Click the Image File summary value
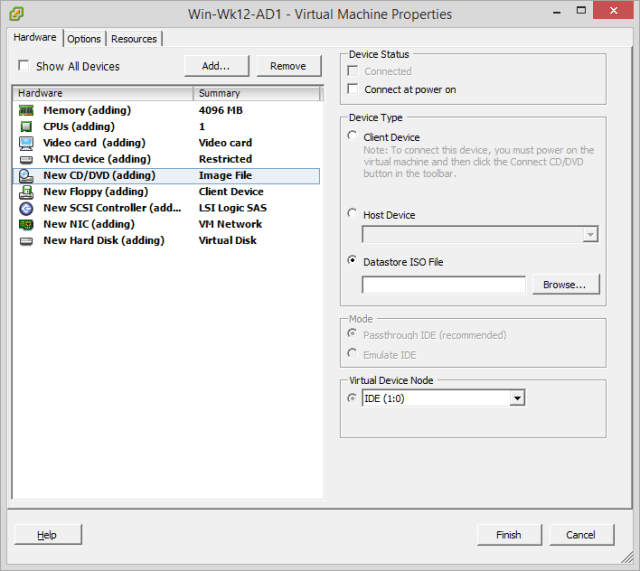640x571 pixels. [x=225, y=176]
